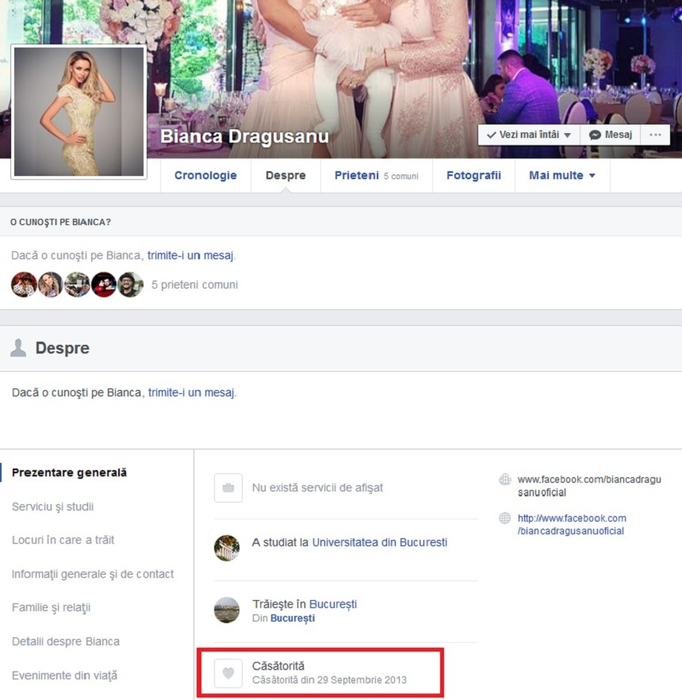Open third mutual friend avatar
682x700 pixels.
coord(77,284)
